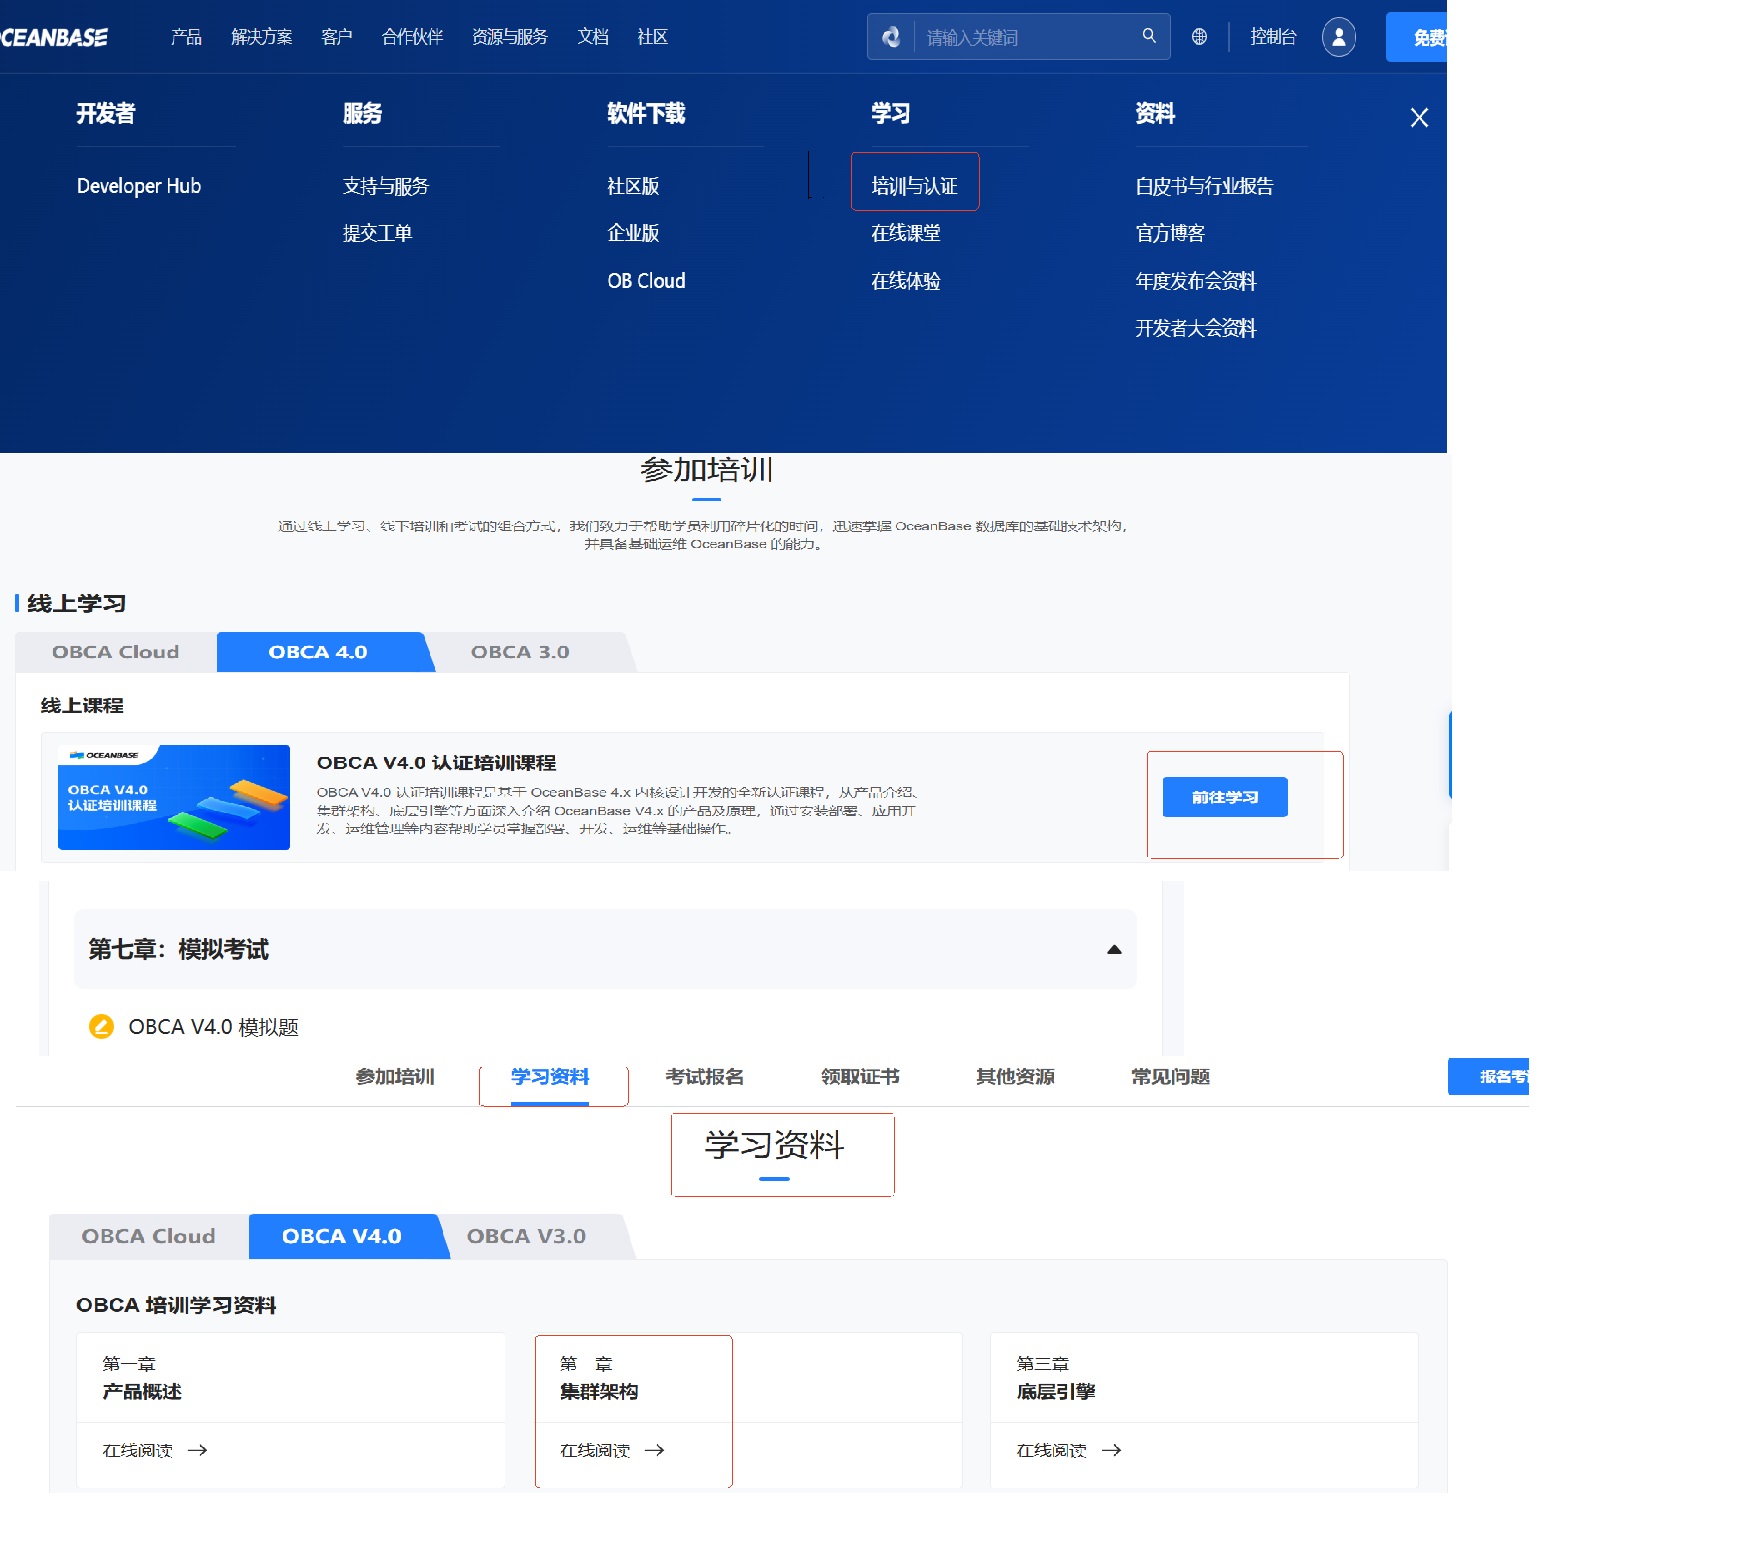This screenshot has height=1543, width=1741.
Task: Click arrow next to 底层引擎 在线阅读
Action: (x=1112, y=1450)
